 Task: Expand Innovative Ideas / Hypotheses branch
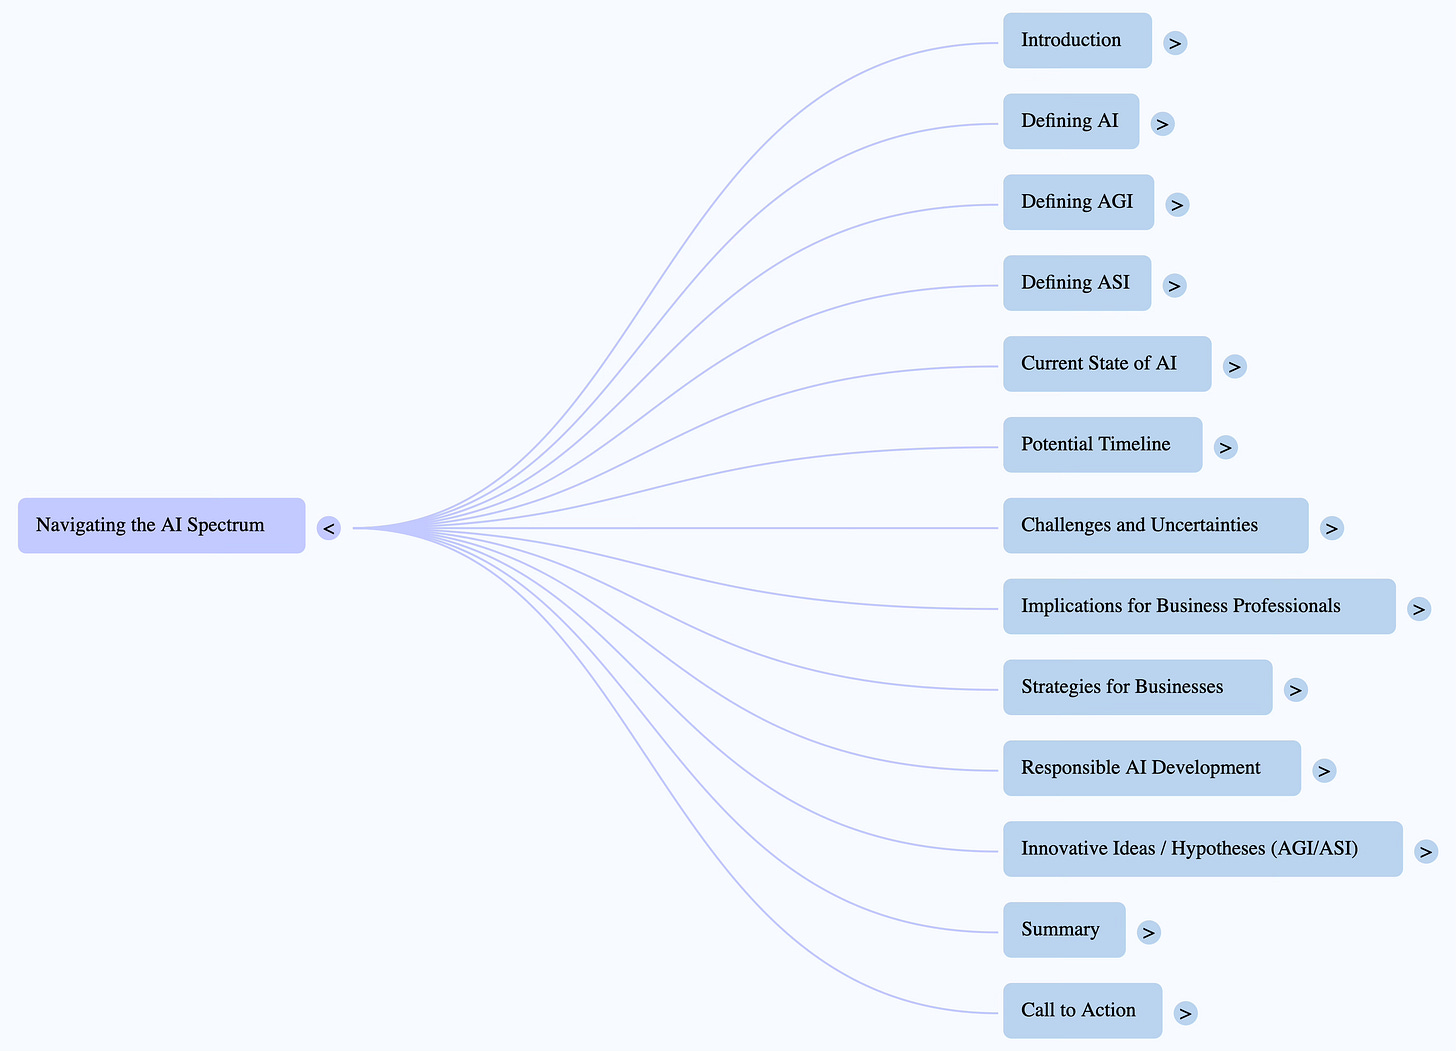[1426, 852]
